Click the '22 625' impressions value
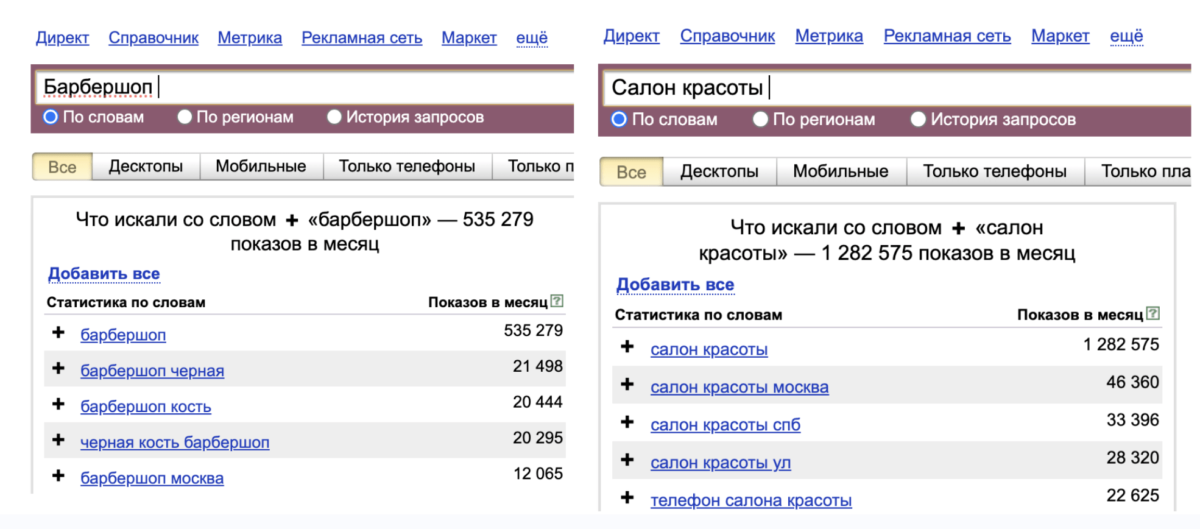 coord(1132,495)
